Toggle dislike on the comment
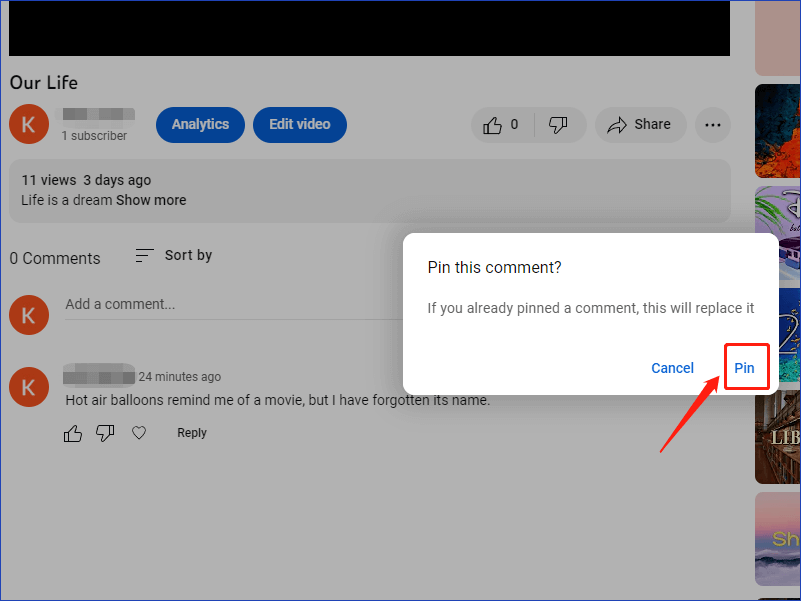 [105, 432]
